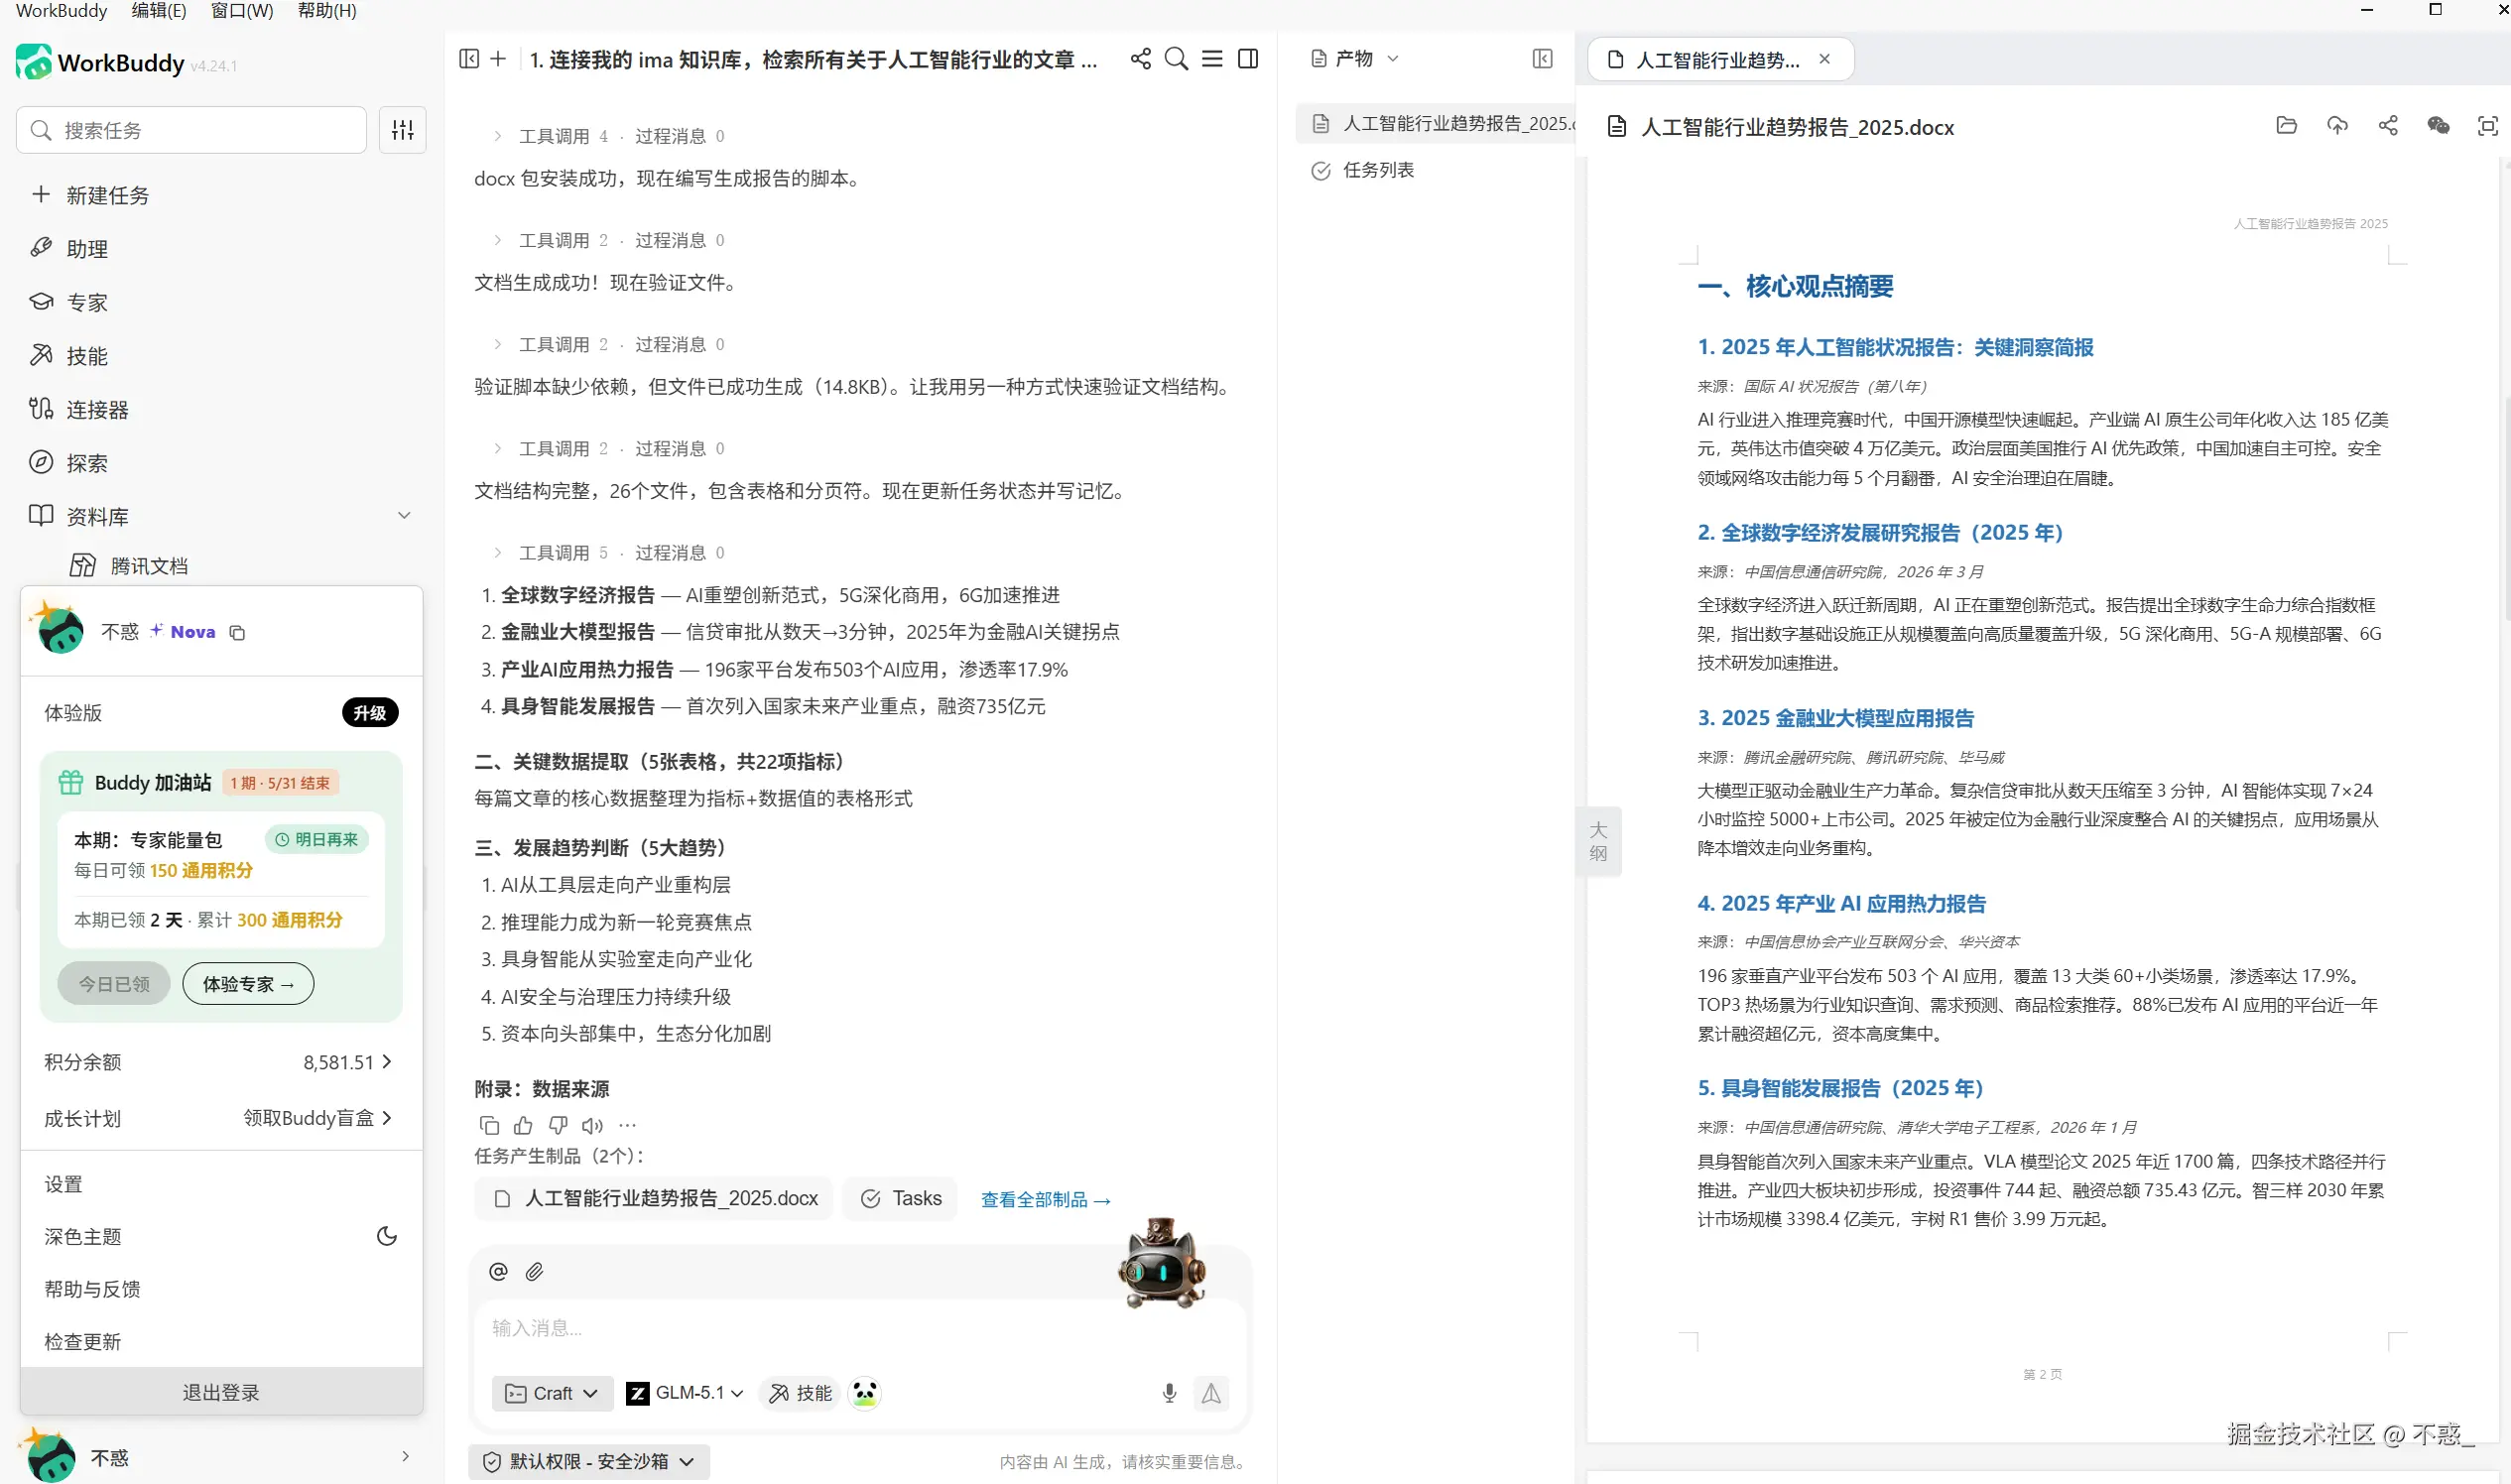Copy username icon next to Nova
Image resolution: width=2511 pixels, height=1484 pixels.
[237, 632]
